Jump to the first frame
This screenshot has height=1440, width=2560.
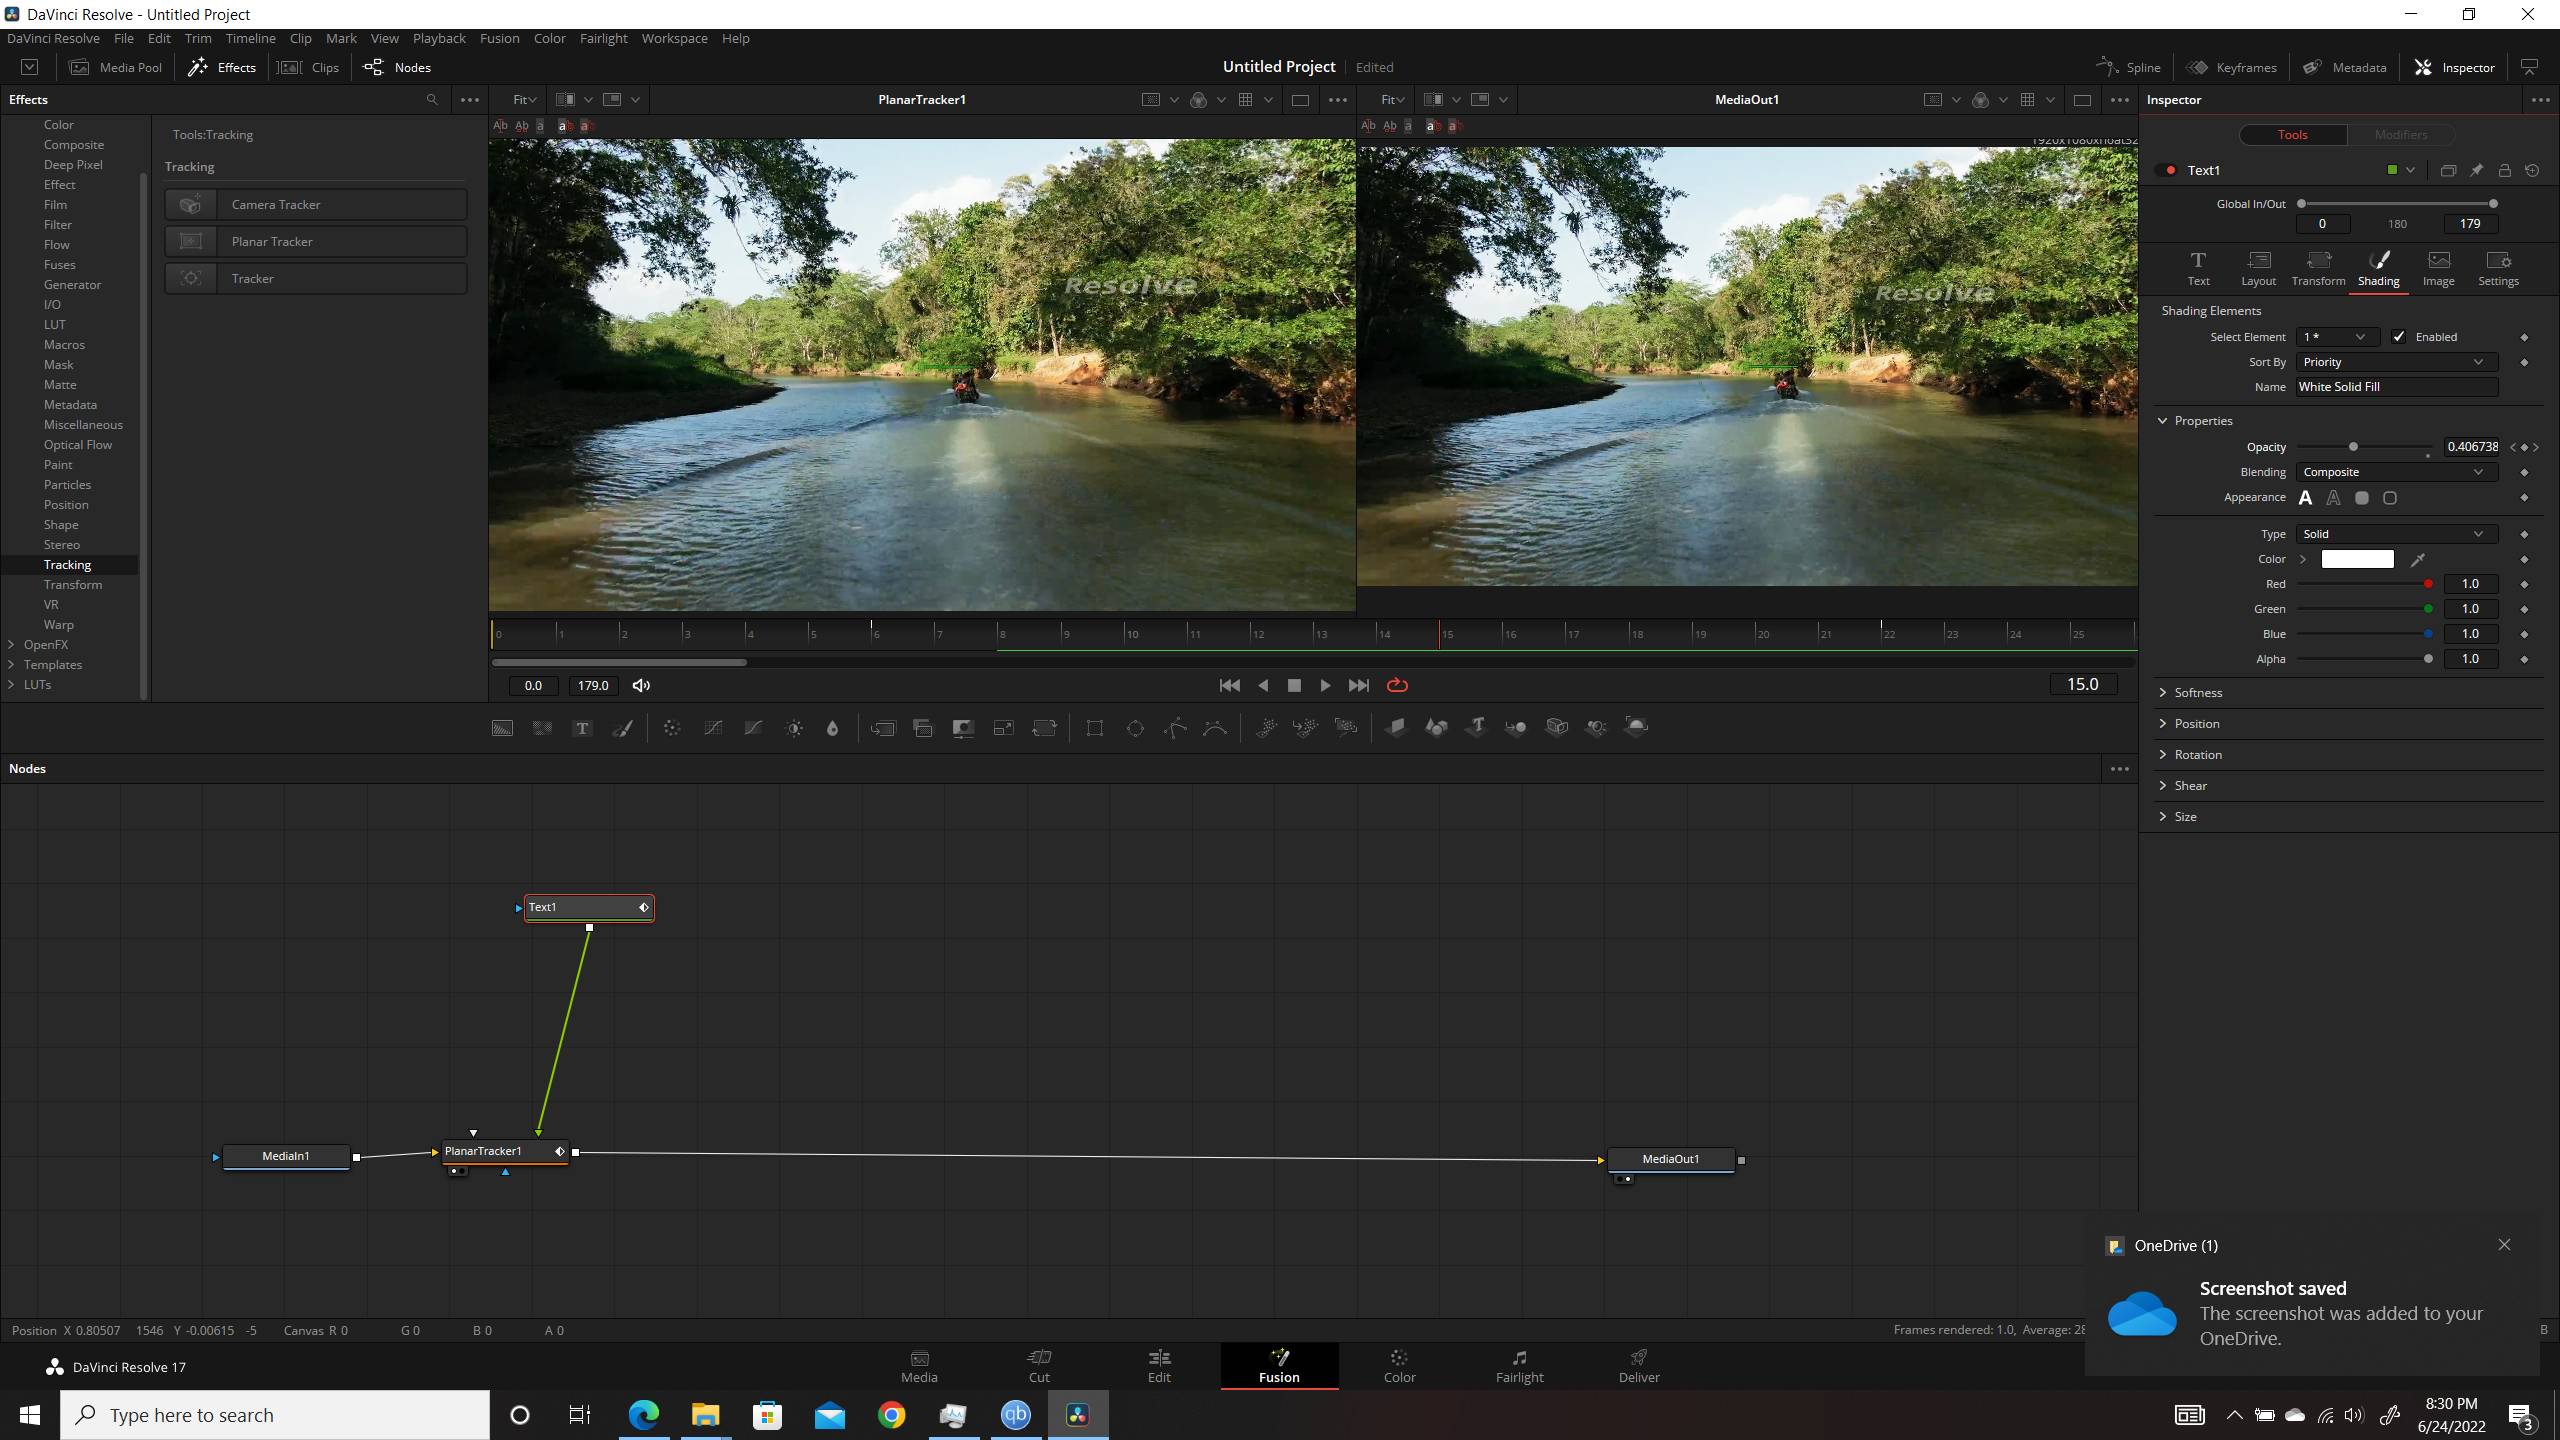point(1229,685)
